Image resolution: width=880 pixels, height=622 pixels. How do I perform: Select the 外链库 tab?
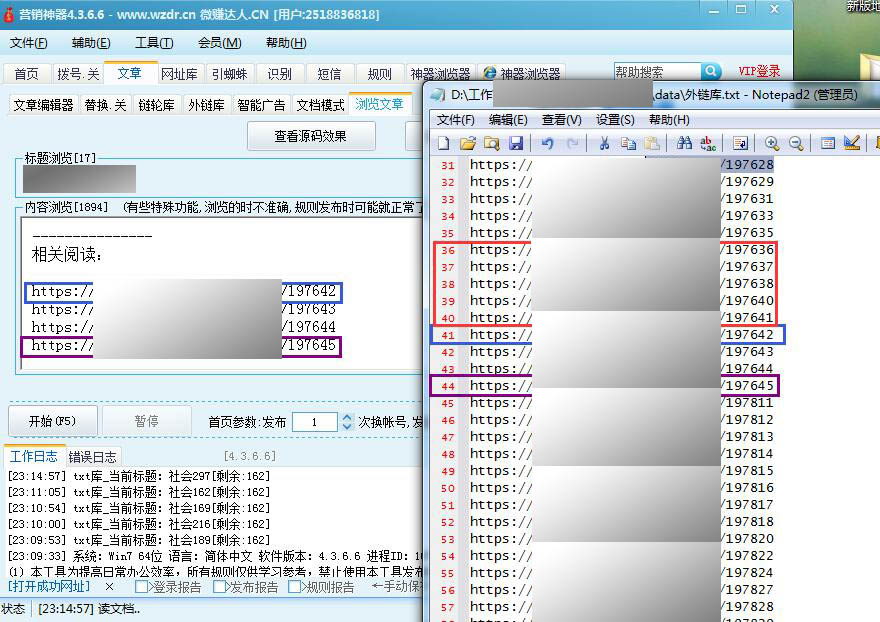pos(206,105)
